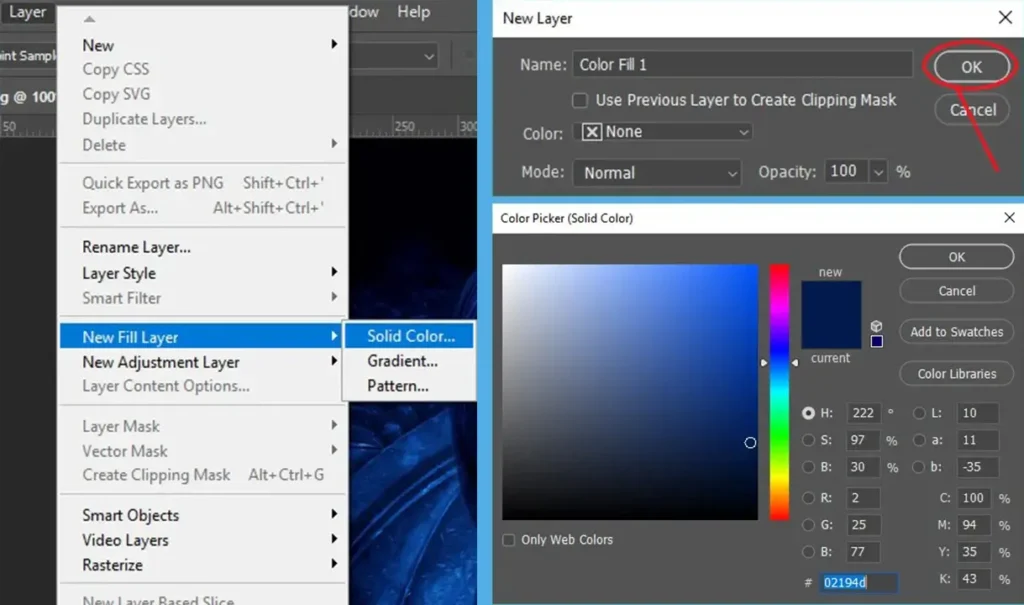Open the Layer menu in the menu bar
The height and width of the screenshot is (605, 1024).
click(x=27, y=12)
